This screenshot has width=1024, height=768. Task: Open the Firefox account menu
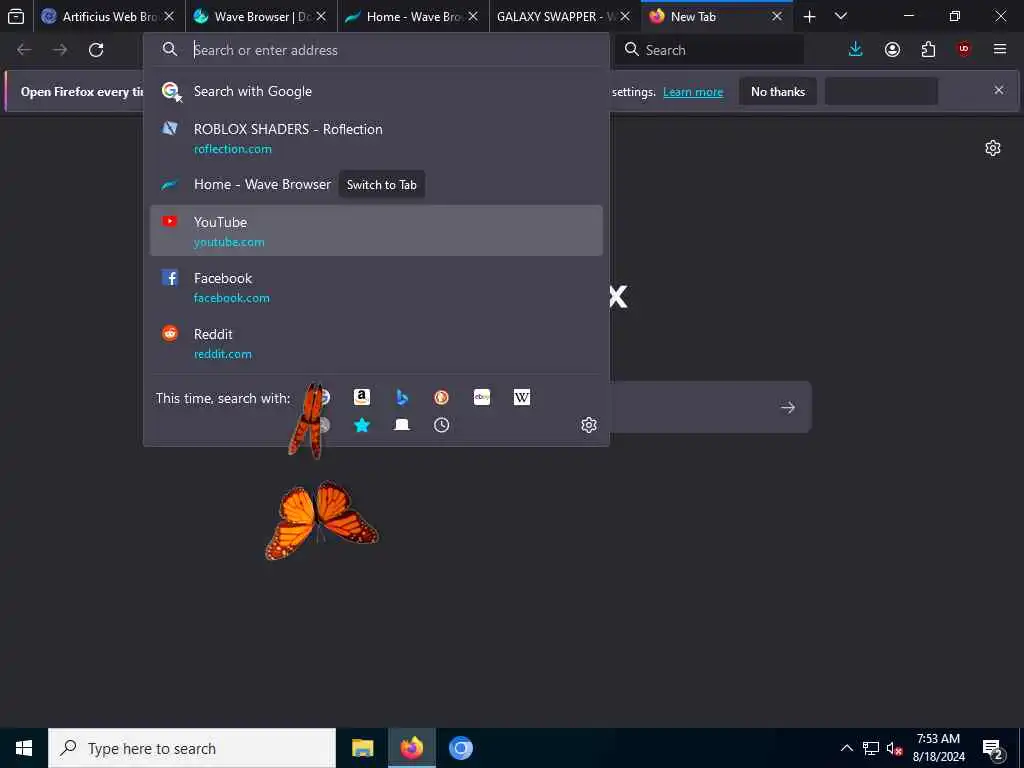point(892,50)
